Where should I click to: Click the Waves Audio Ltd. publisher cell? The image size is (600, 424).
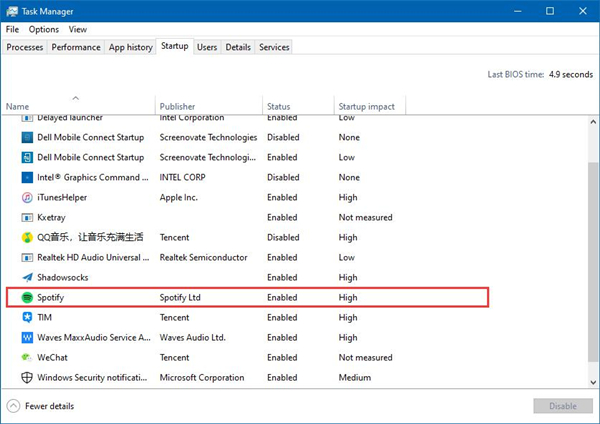point(192,338)
